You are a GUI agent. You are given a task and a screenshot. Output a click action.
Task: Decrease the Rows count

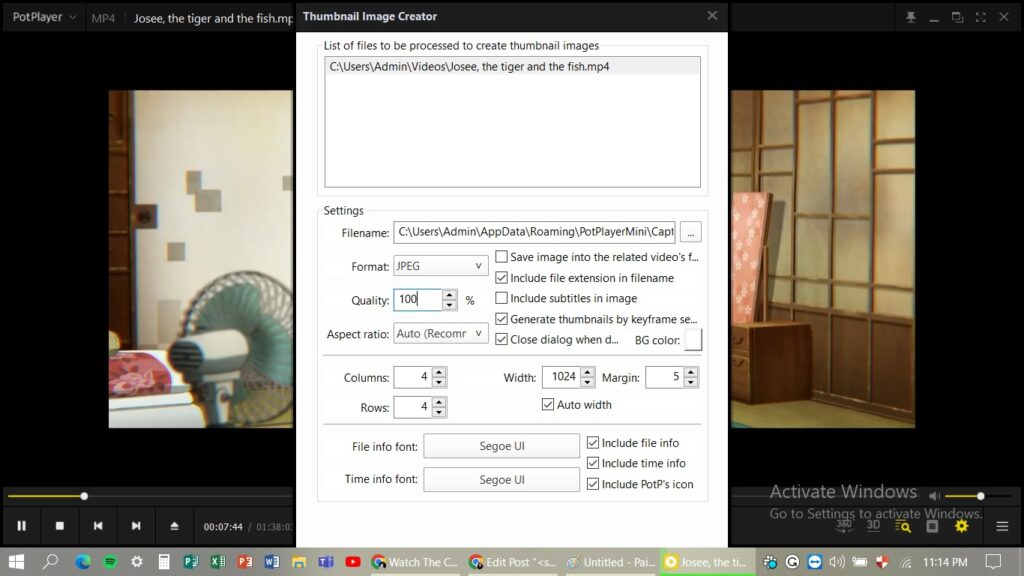click(439, 412)
